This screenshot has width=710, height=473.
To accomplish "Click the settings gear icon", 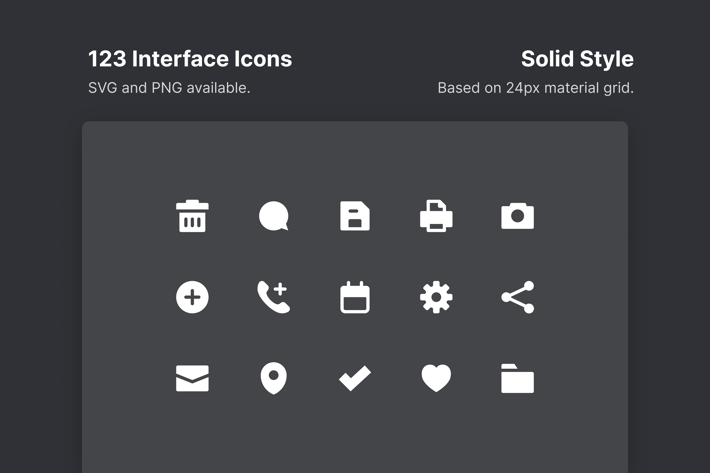I will [x=436, y=297].
